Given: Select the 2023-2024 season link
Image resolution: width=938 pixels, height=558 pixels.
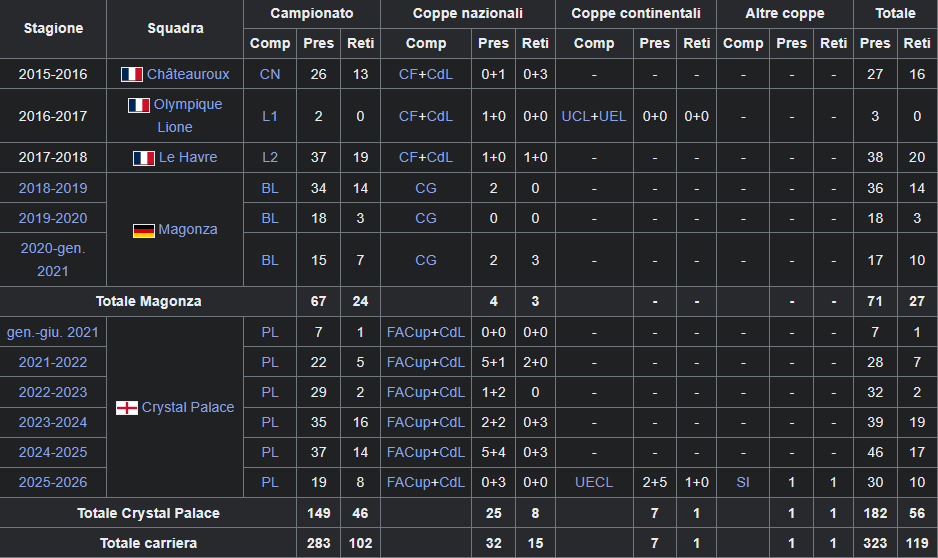Looking at the screenshot, I should tap(53, 422).
